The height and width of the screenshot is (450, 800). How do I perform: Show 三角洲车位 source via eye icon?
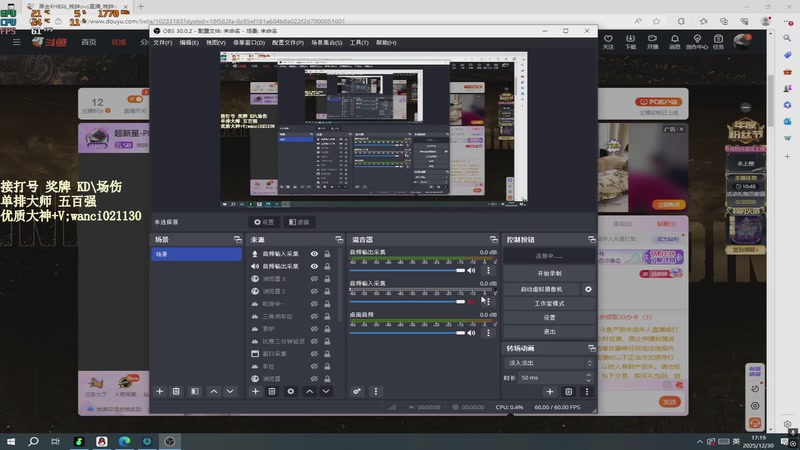(x=314, y=316)
